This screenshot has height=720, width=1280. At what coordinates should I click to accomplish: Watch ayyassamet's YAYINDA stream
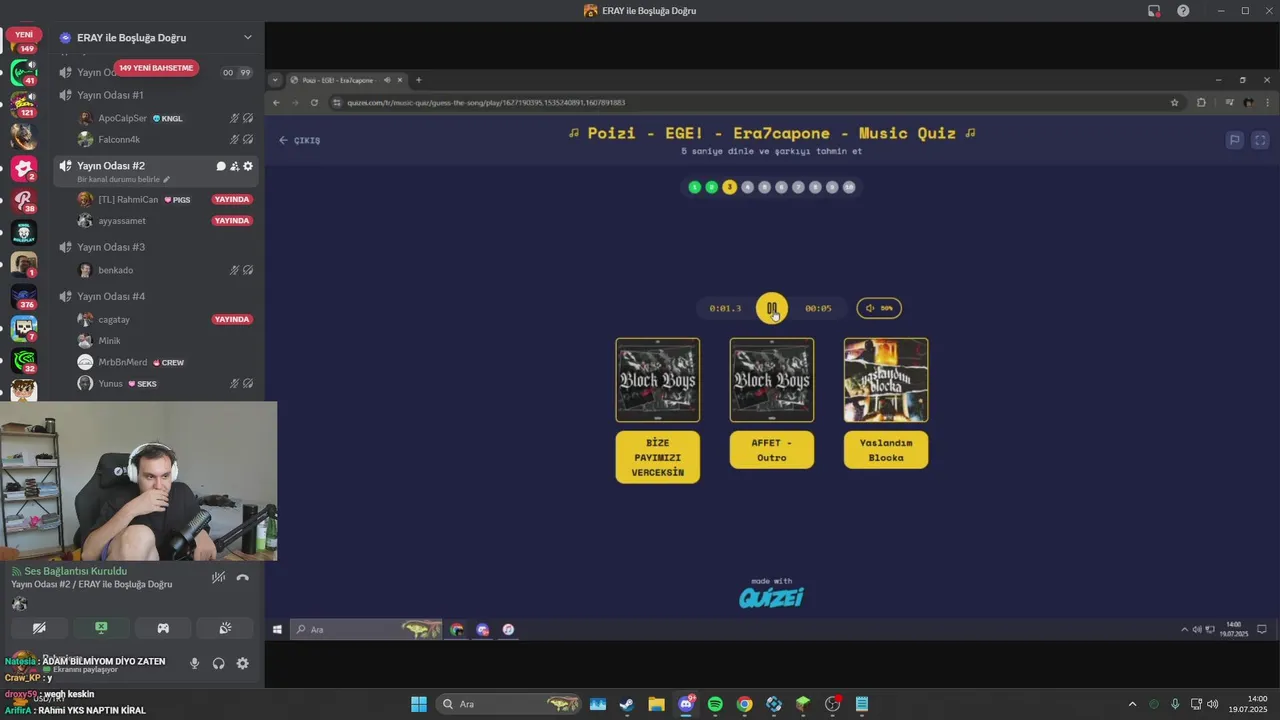click(232, 221)
